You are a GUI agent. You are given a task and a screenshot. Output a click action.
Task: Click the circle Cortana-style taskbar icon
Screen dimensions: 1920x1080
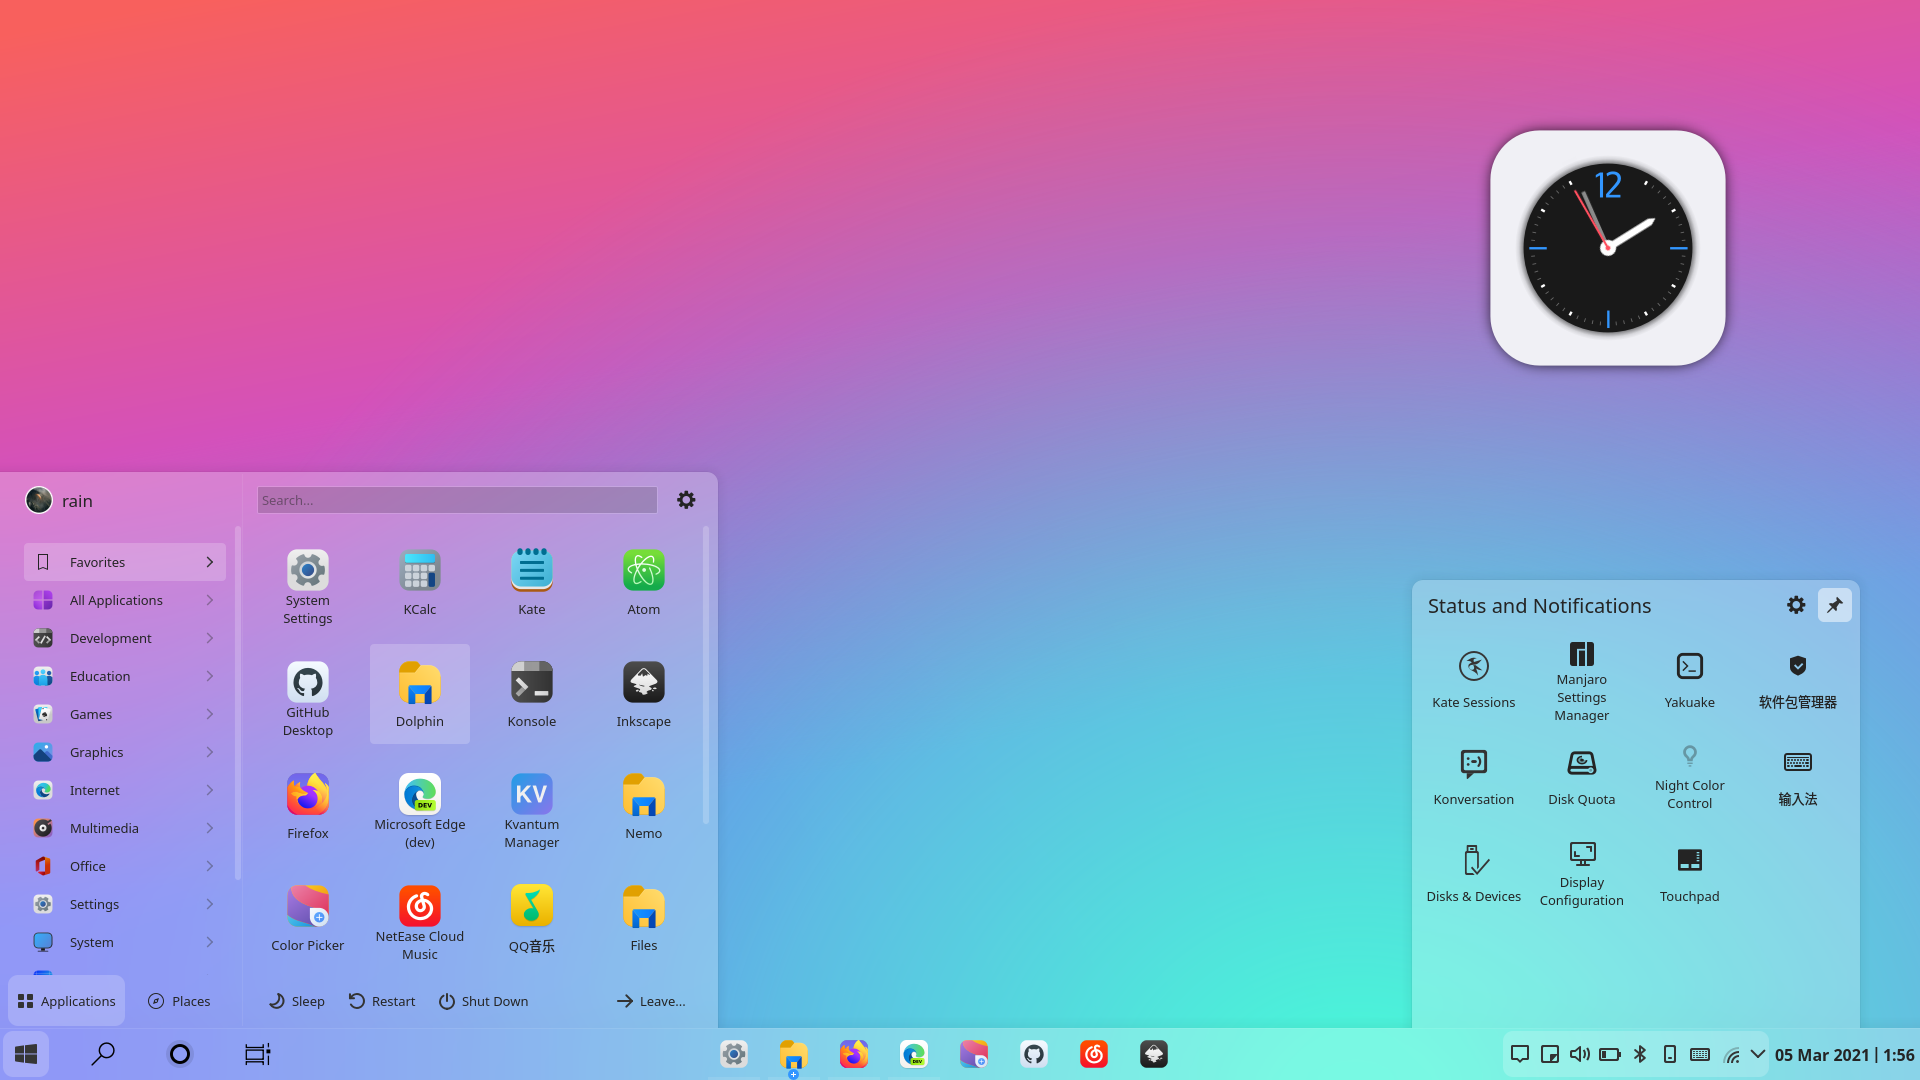180,1054
